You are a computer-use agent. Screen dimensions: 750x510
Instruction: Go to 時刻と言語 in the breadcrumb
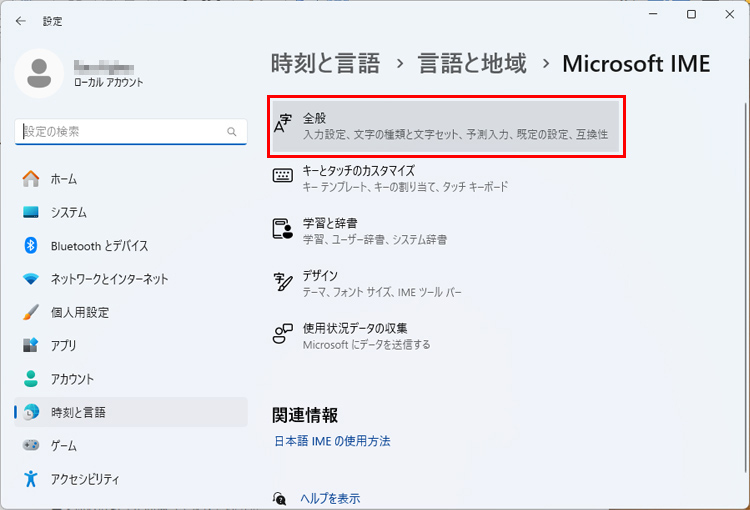click(x=325, y=64)
